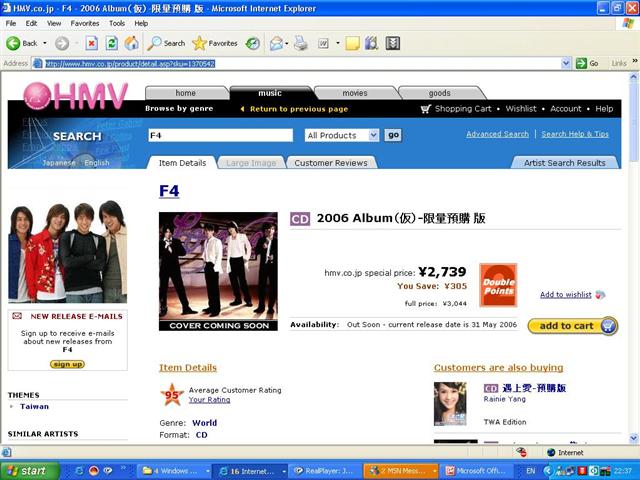Screen dimensions: 640x480
Task: Click the add to cart button
Action: coord(573,326)
